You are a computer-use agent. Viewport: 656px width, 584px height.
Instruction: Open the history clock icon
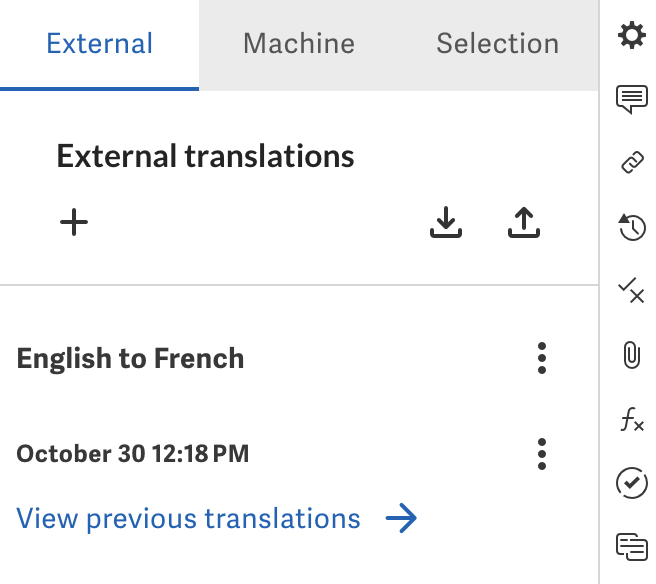631,228
